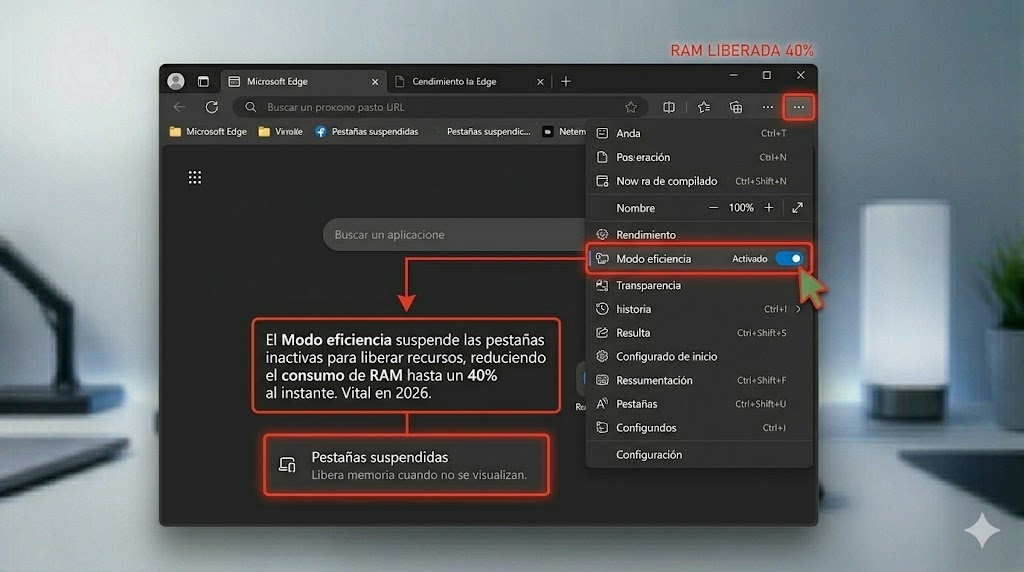
Task: Click the Activado status label
Action: [x=750, y=259]
